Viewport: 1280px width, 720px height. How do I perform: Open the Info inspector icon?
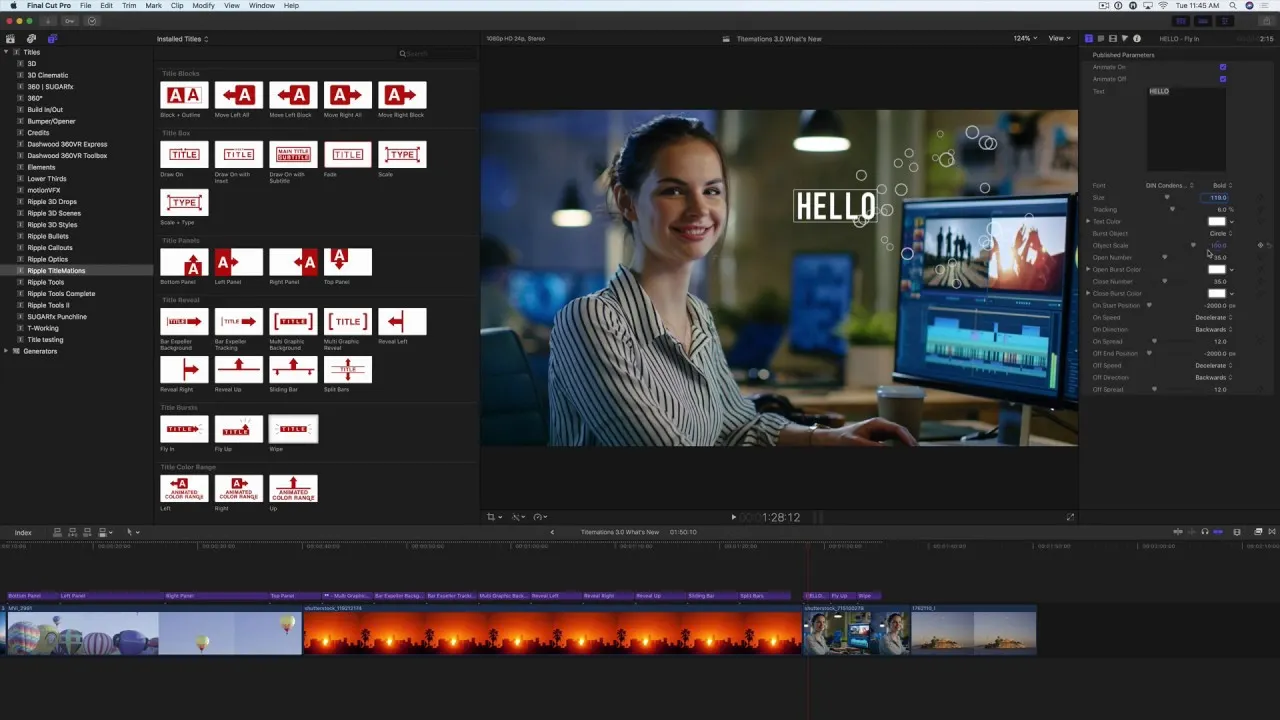[1137, 38]
